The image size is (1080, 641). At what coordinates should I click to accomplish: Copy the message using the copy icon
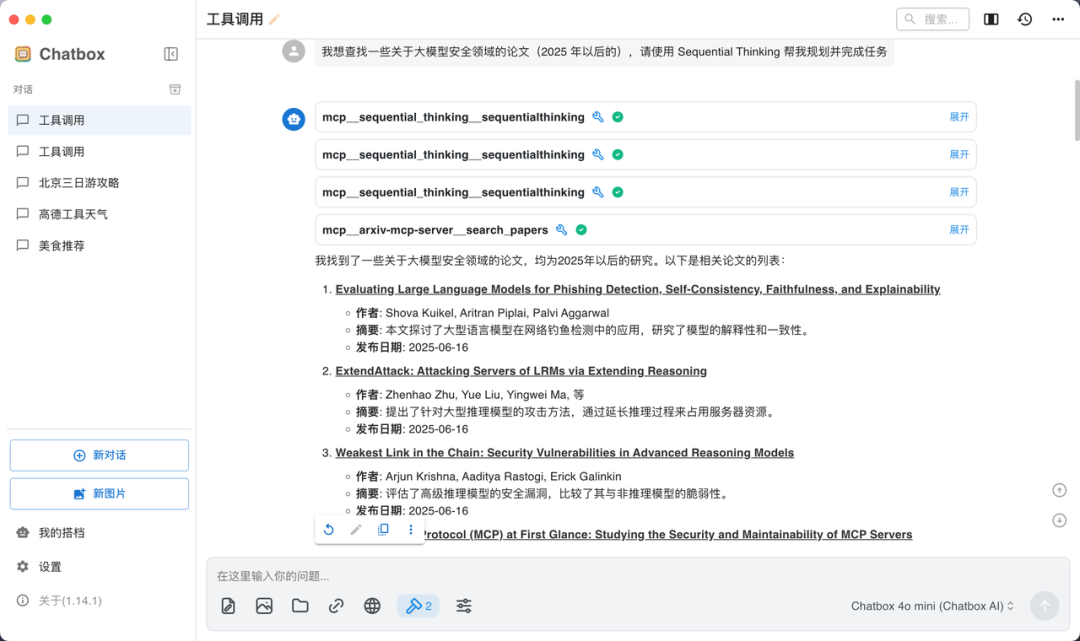[383, 529]
